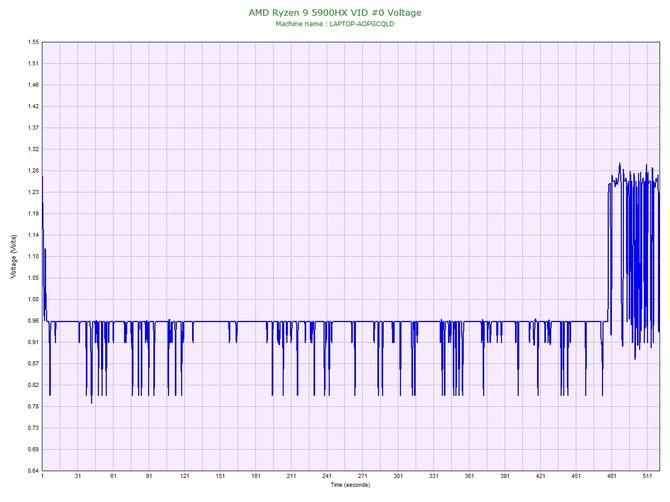Select the 421 seconds tick label
This screenshot has width=670, height=502.
541,476
